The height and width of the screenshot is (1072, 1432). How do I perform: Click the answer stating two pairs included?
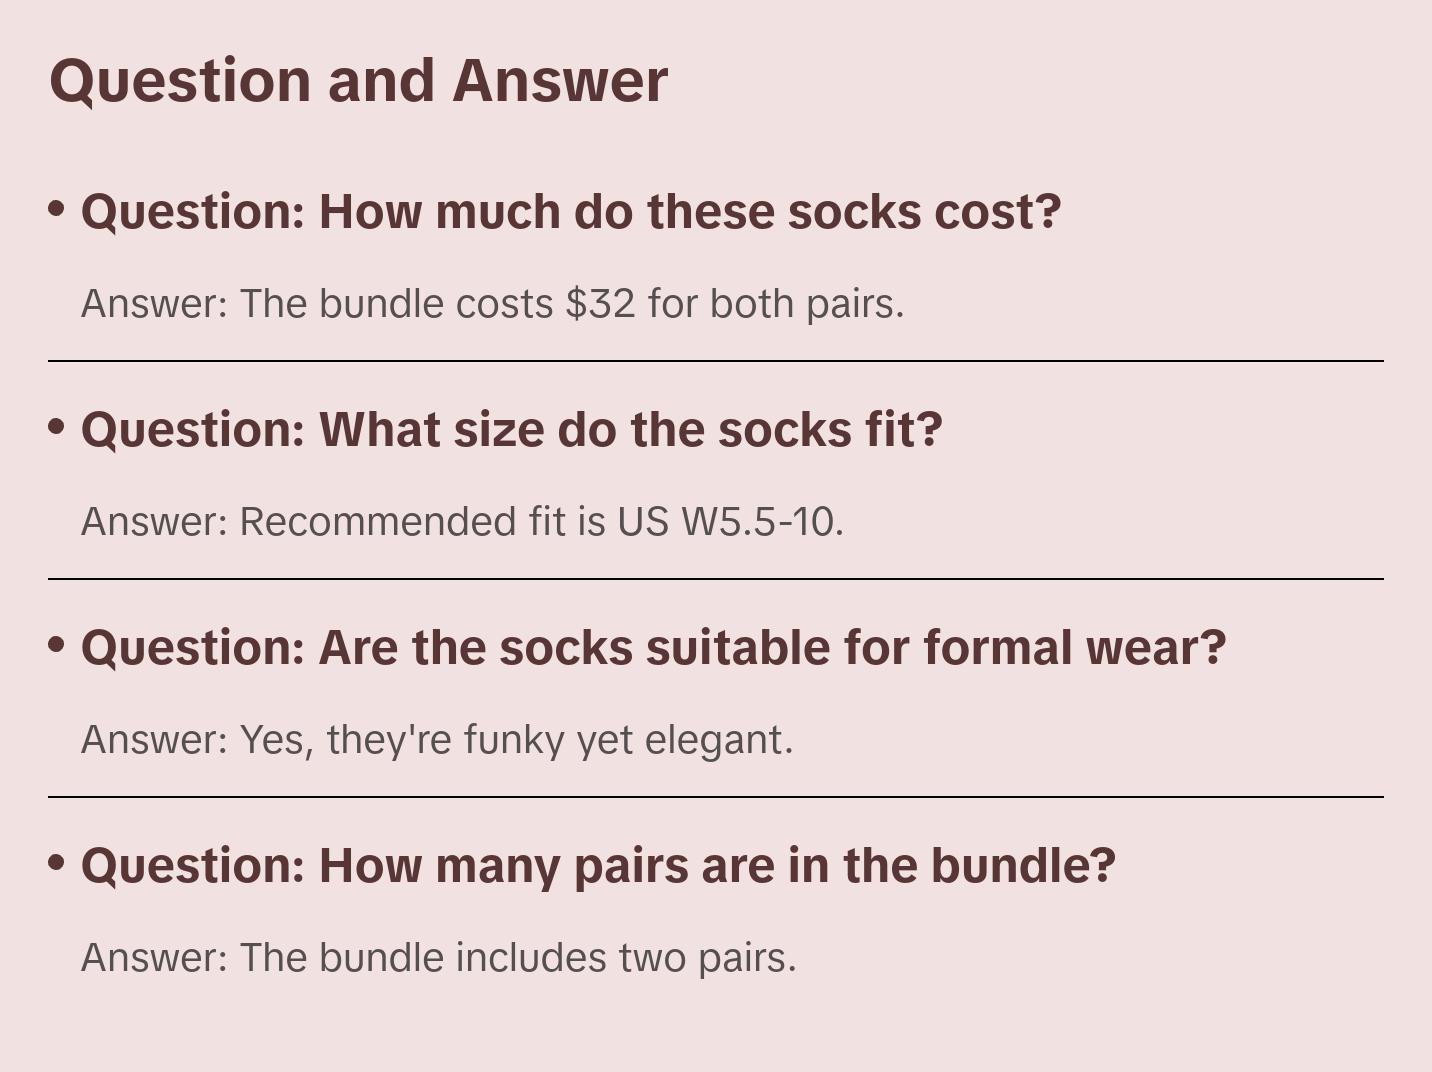(439, 958)
